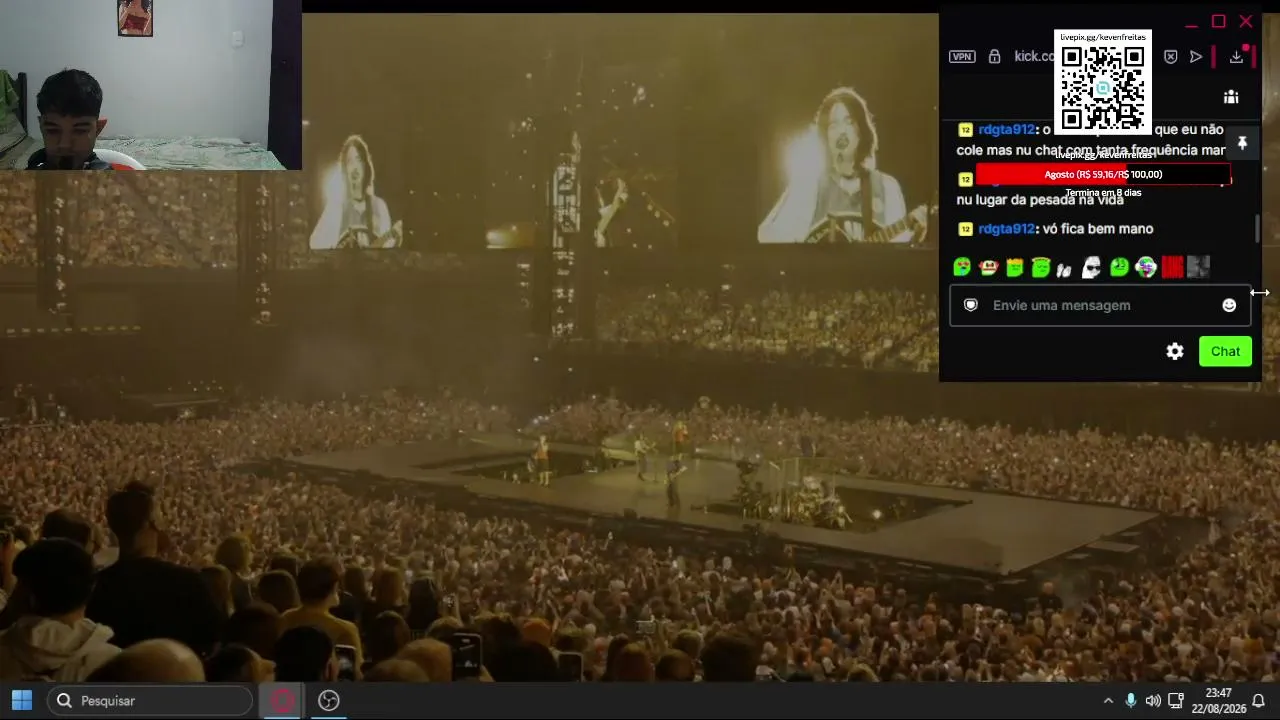The image size is (1280, 720).
Task: Open the volume speaker tray icon
Action: [1153, 701]
